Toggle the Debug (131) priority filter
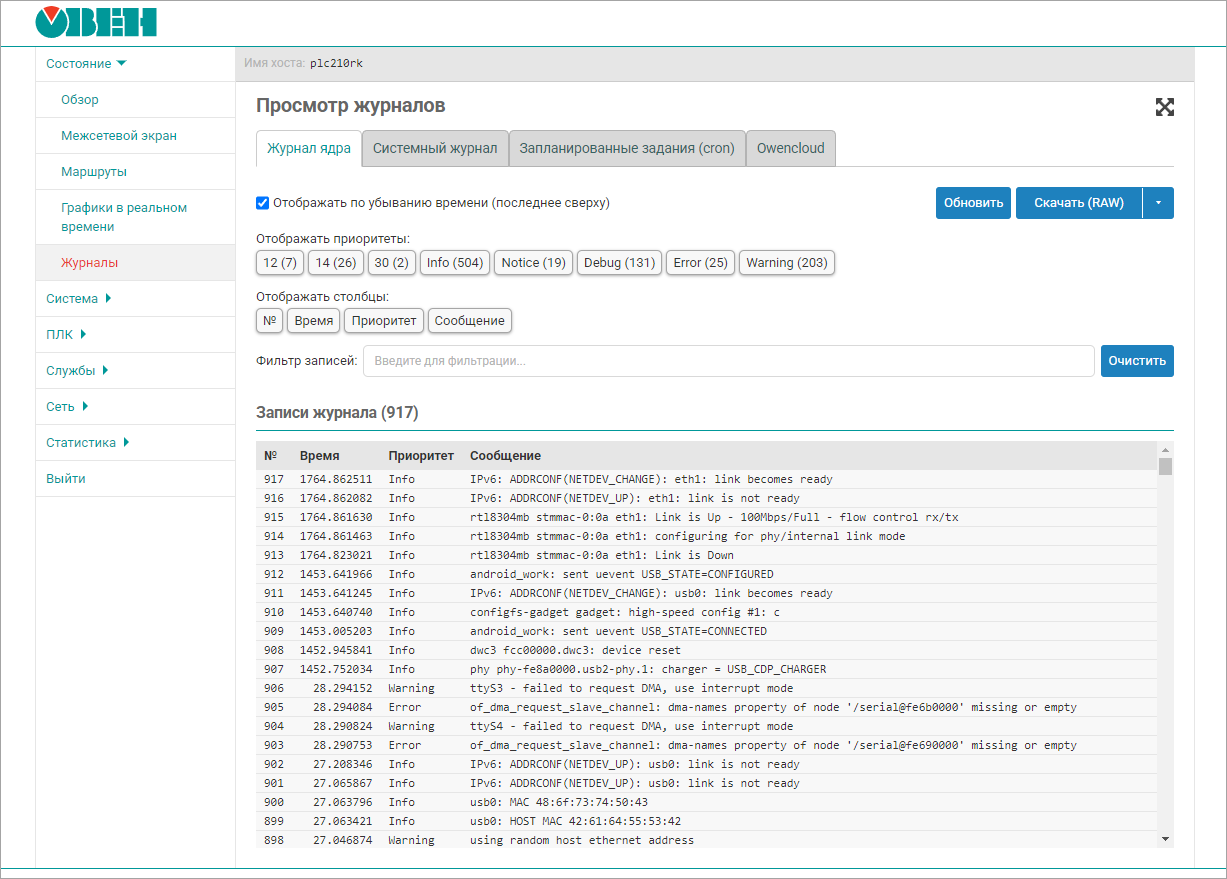 click(619, 263)
